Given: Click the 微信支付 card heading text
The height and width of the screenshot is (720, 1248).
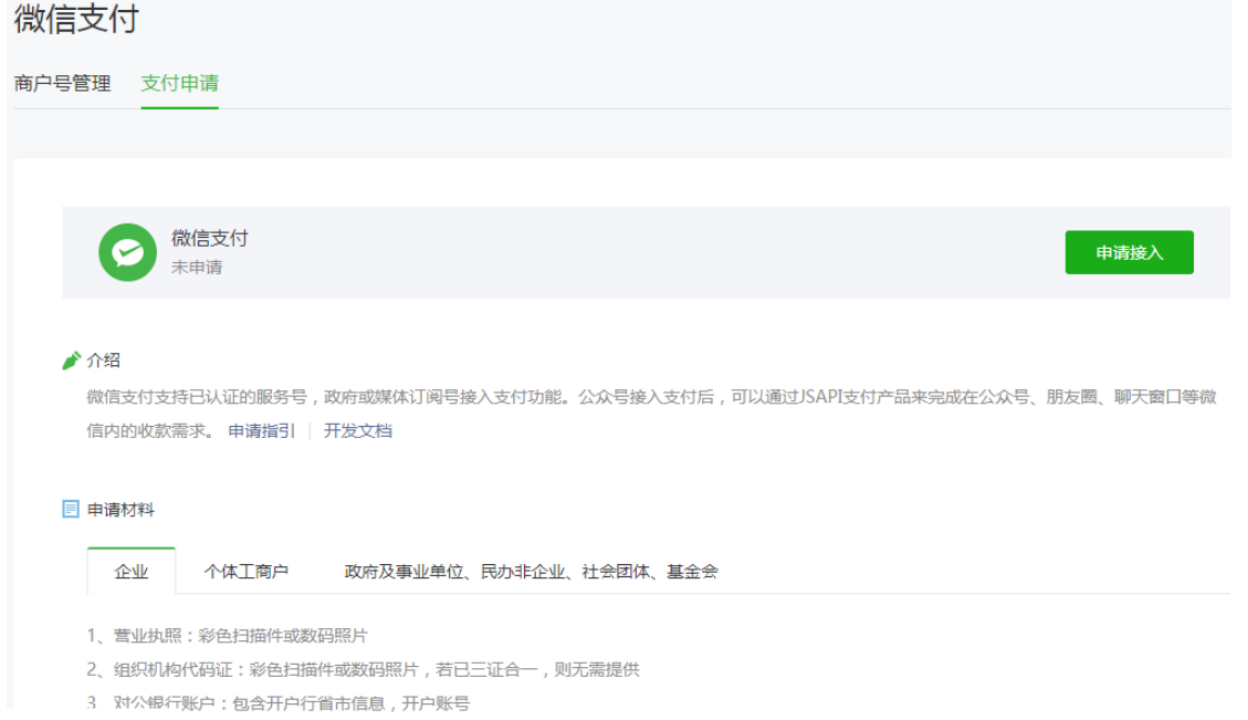Looking at the screenshot, I should point(210,239).
